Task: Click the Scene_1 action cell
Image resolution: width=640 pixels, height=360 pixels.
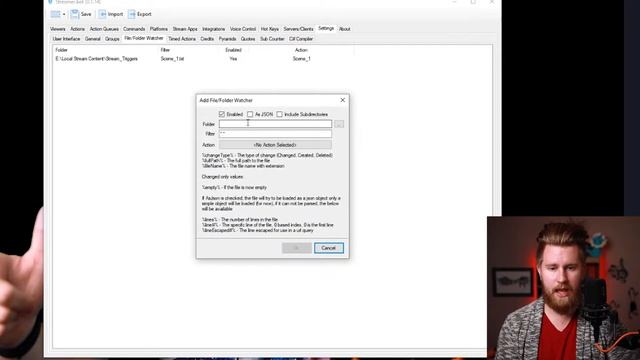Action: point(302,59)
